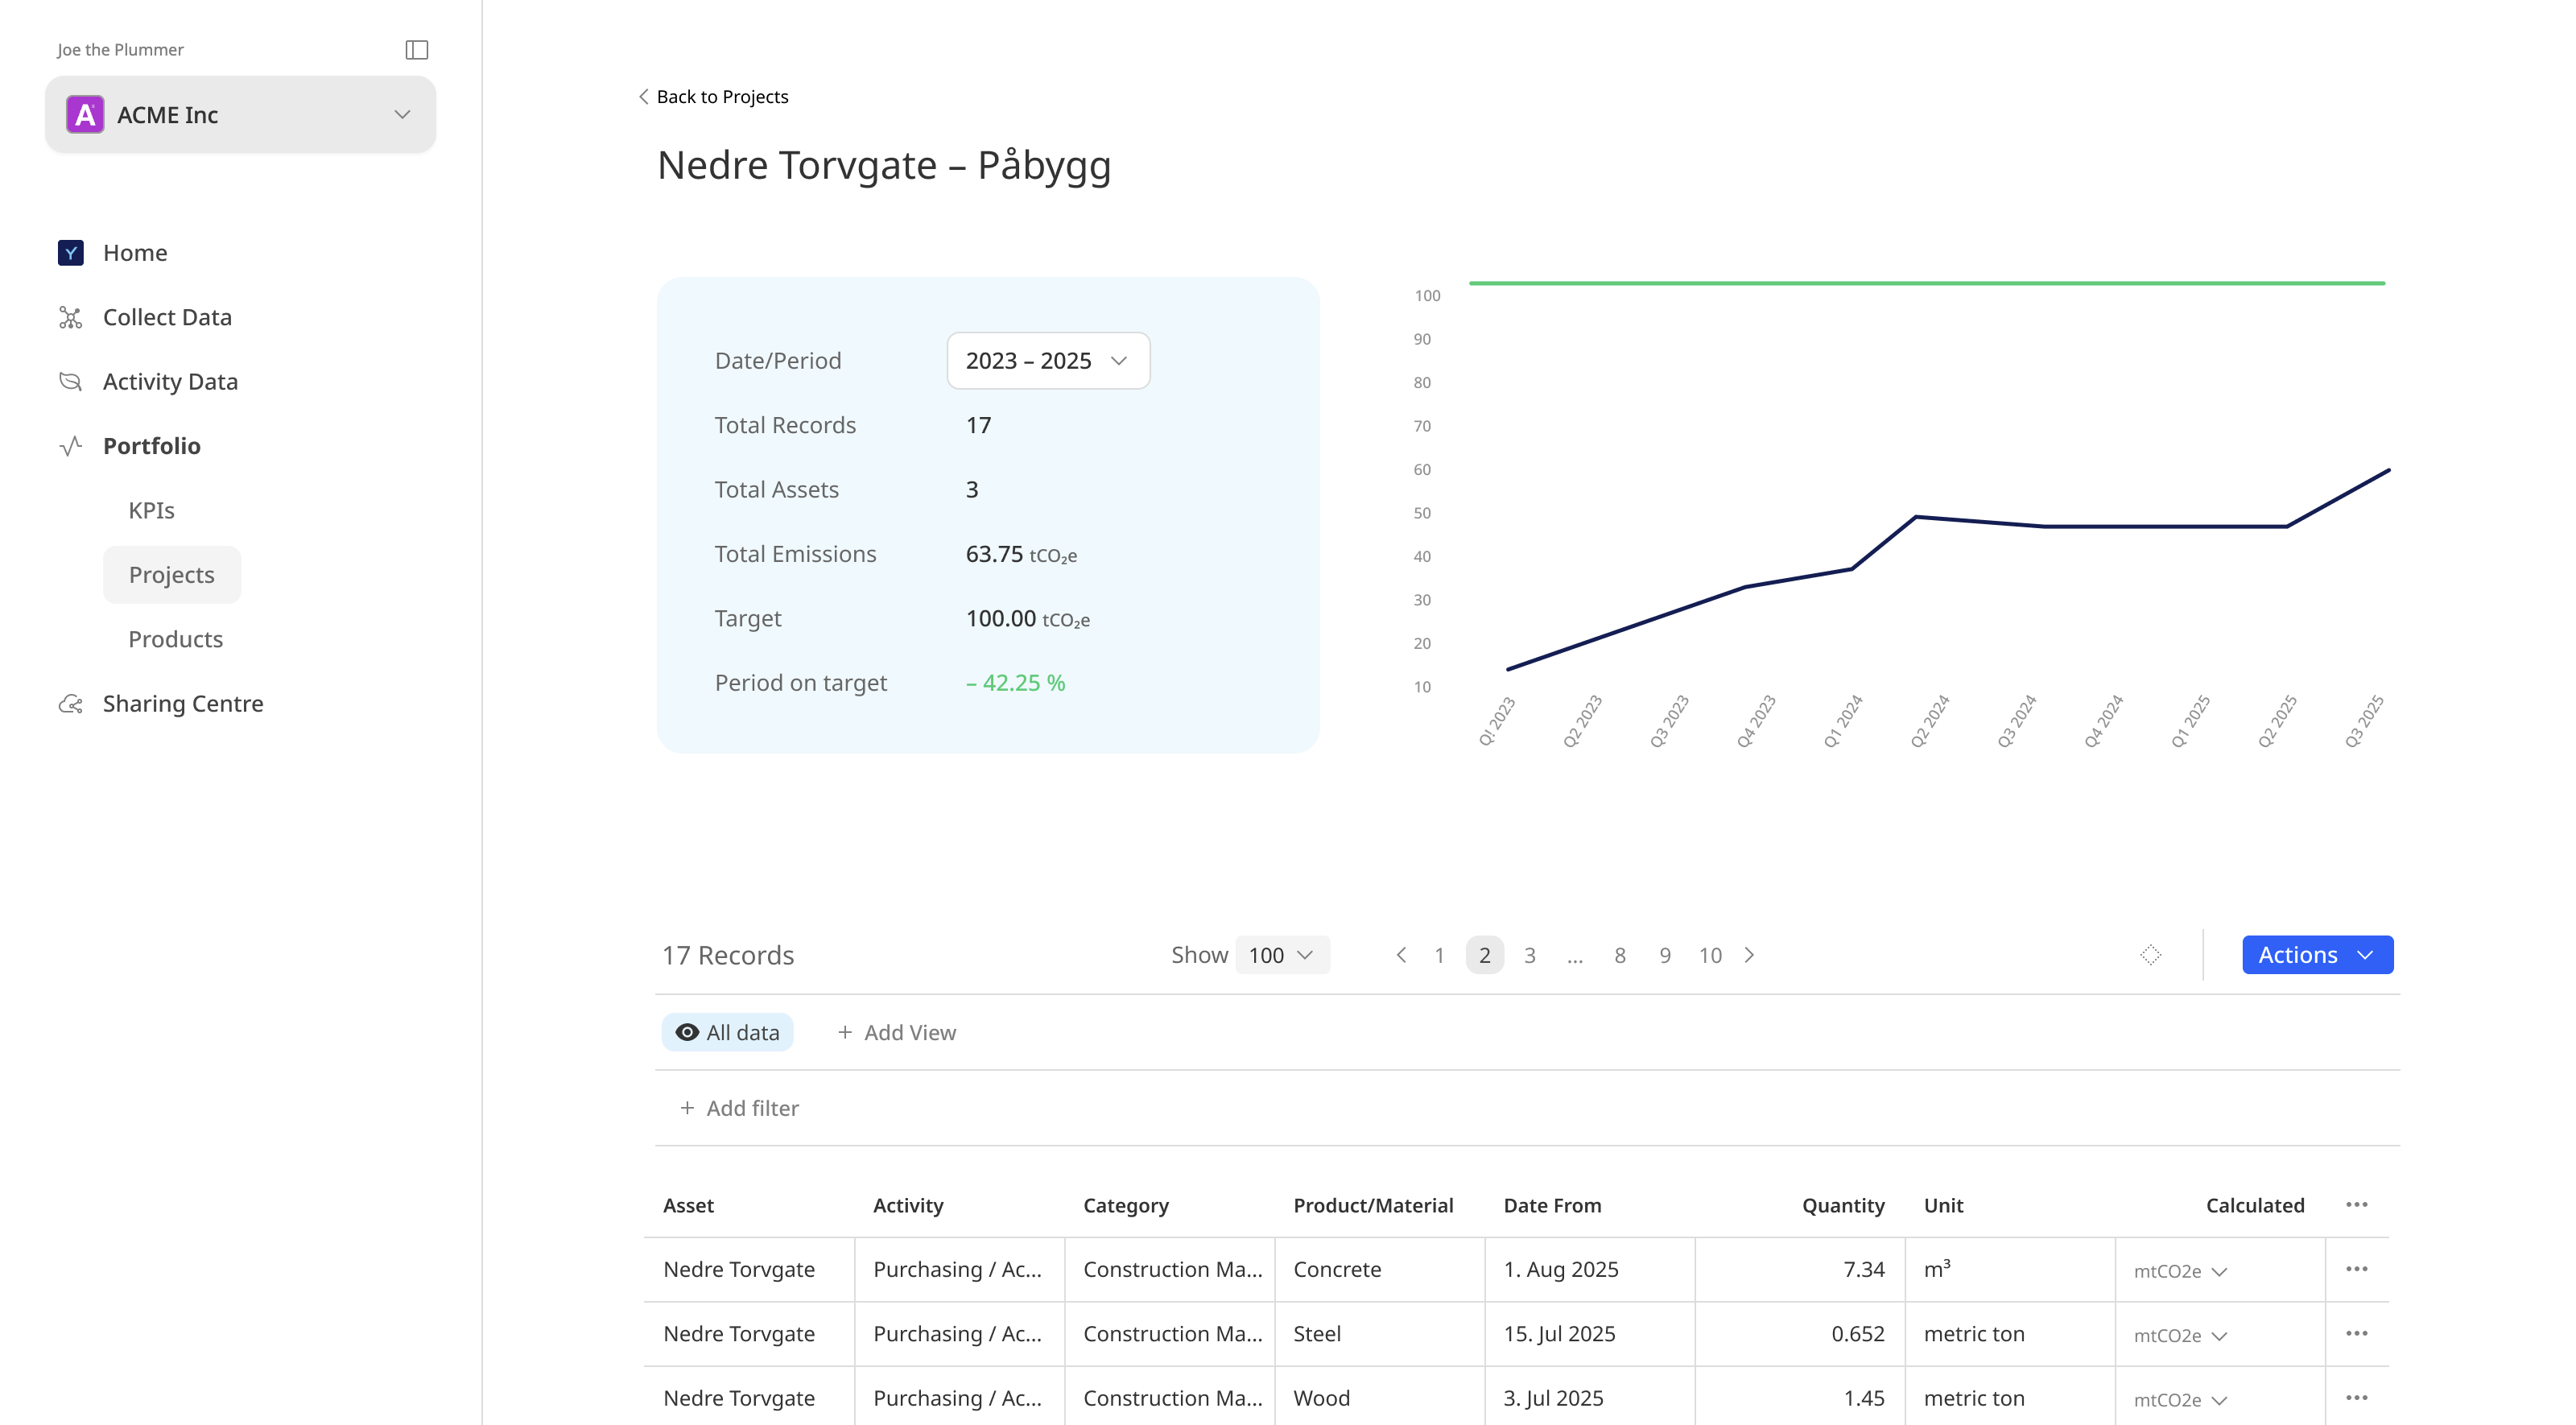Click the Activity Data leaf icon

tap(70, 381)
